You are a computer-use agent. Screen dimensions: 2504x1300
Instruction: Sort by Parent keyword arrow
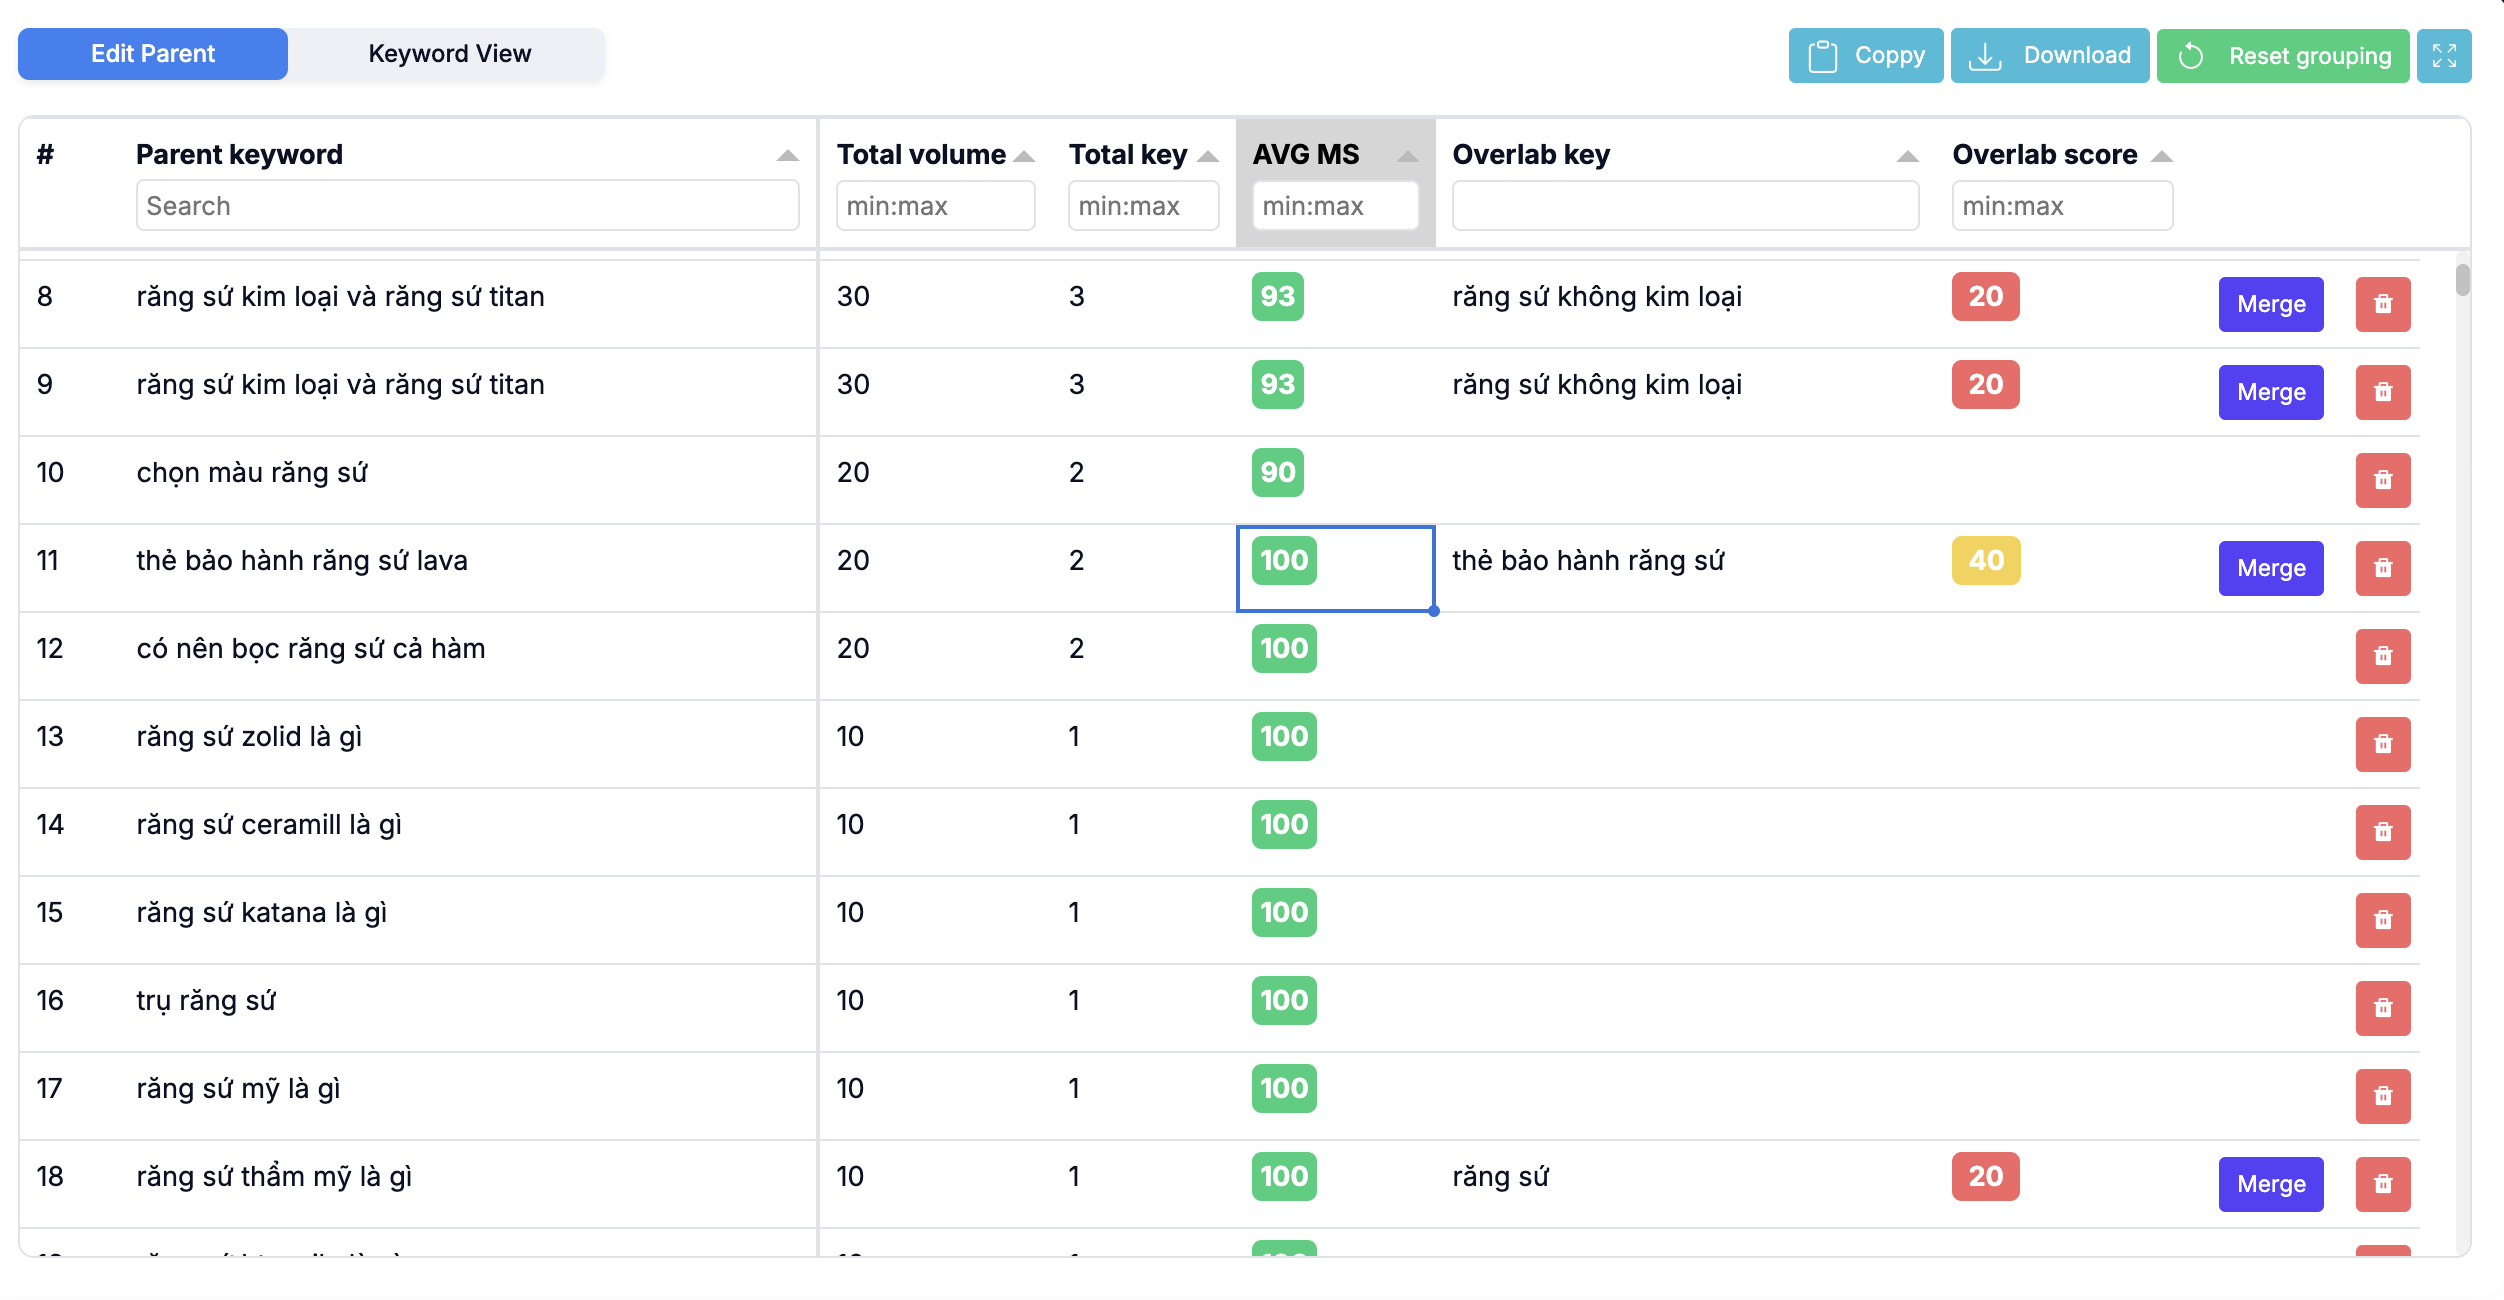787,155
